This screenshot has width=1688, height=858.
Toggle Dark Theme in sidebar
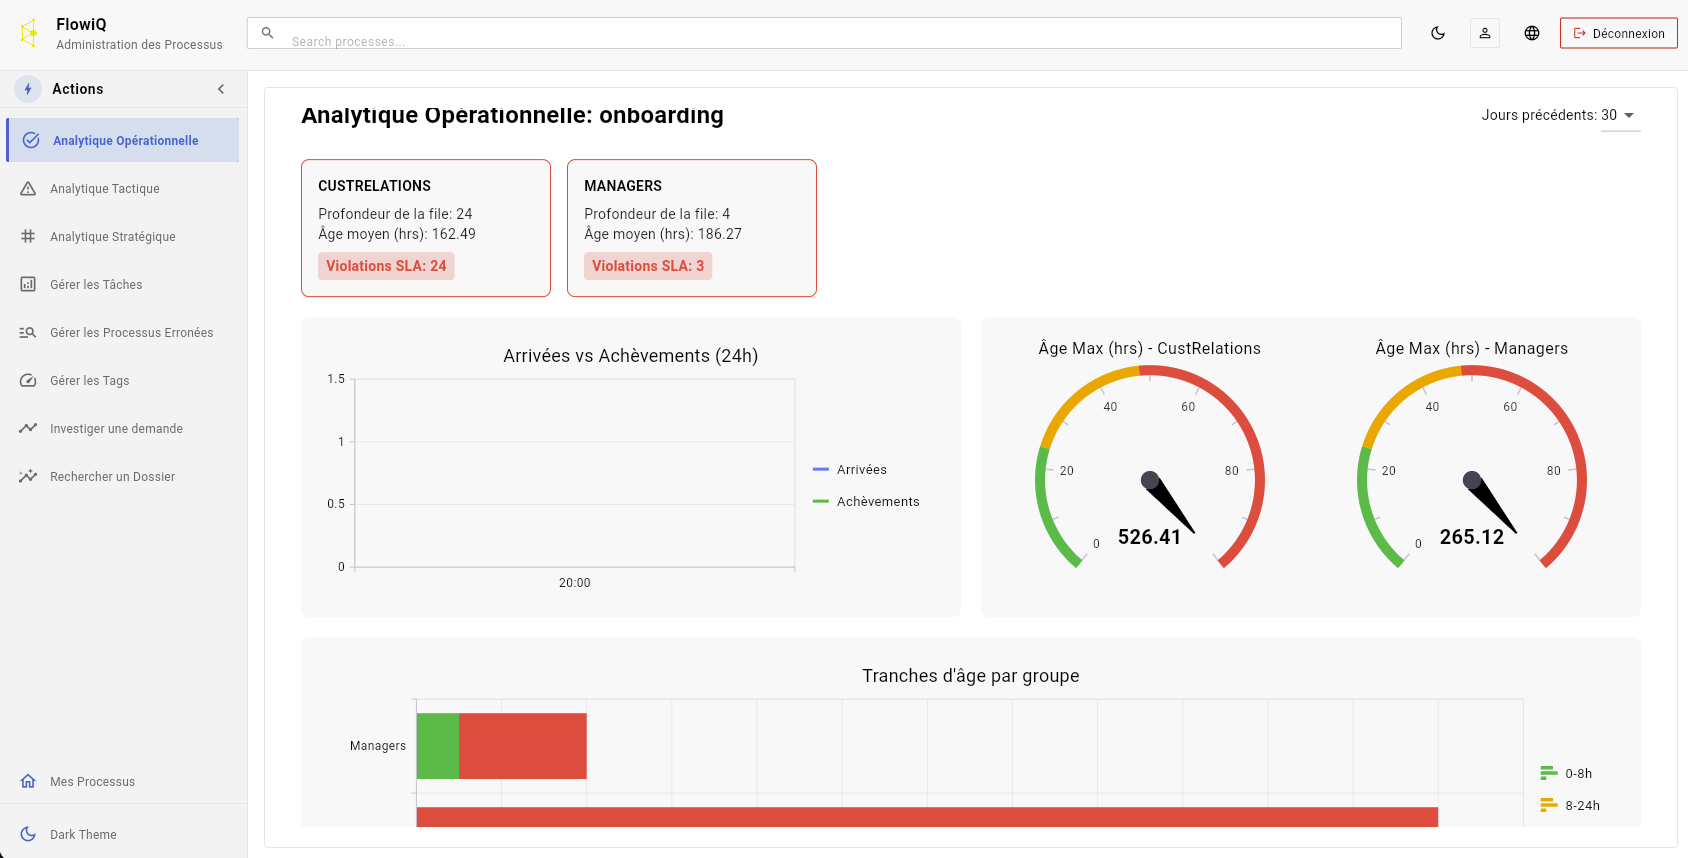point(123,835)
